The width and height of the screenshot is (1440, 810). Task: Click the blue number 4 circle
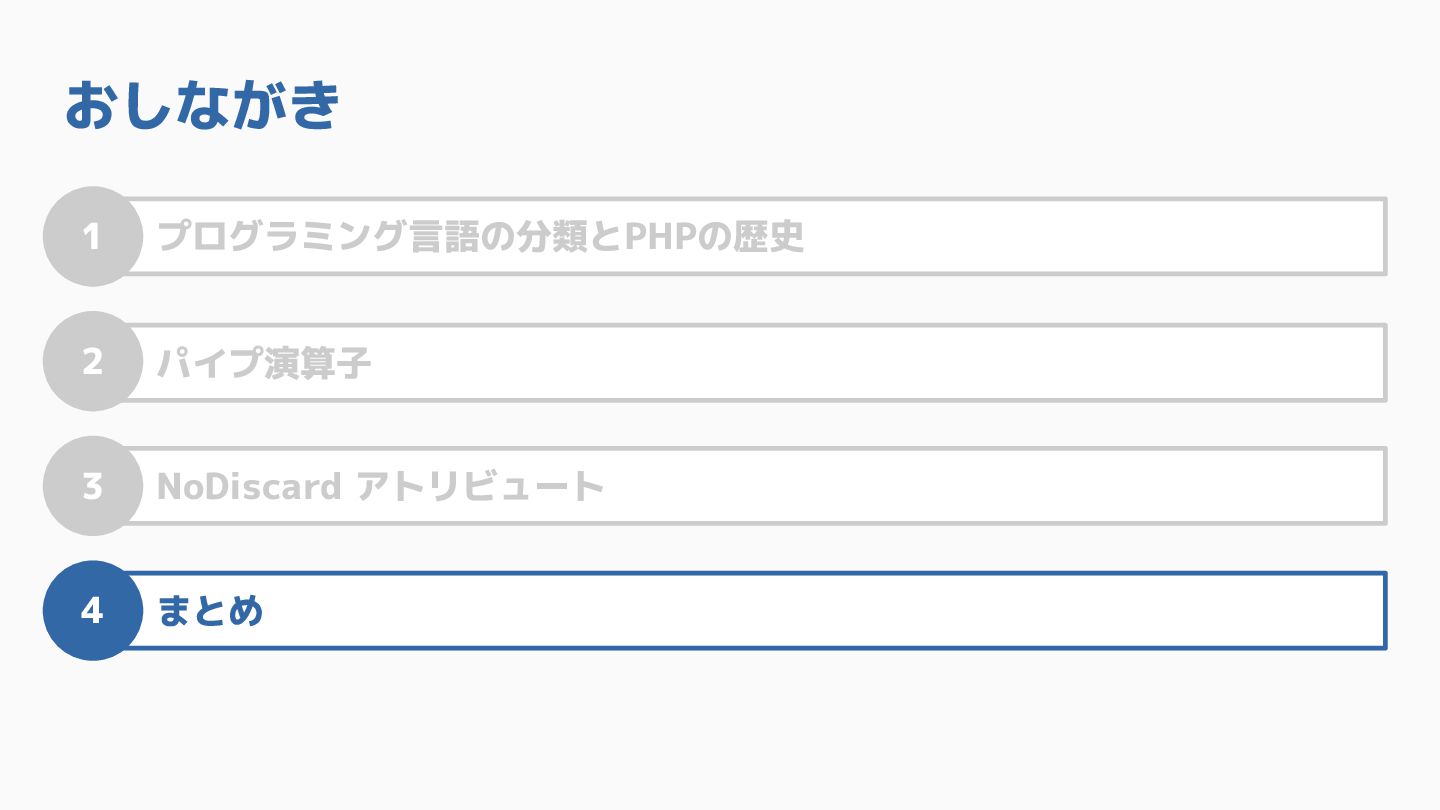pyautogui.click(x=92, y=610)
